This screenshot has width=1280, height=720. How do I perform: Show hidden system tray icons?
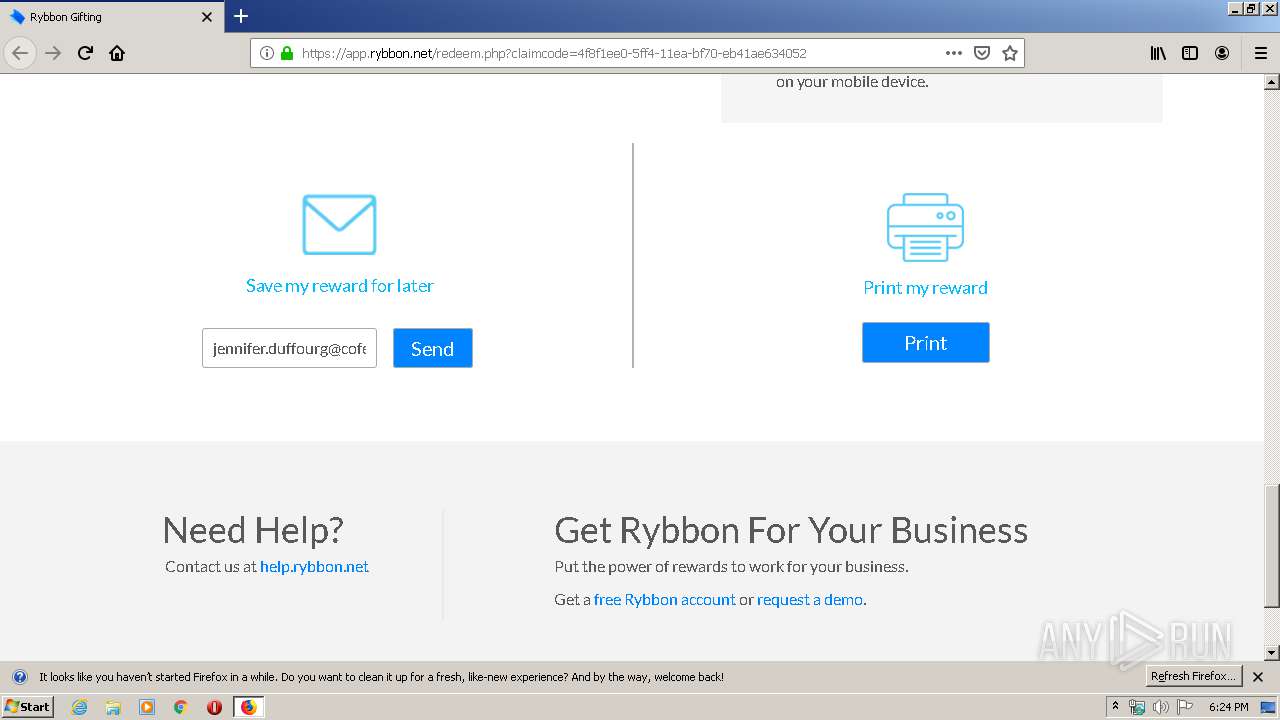[x=1115, y=707]
